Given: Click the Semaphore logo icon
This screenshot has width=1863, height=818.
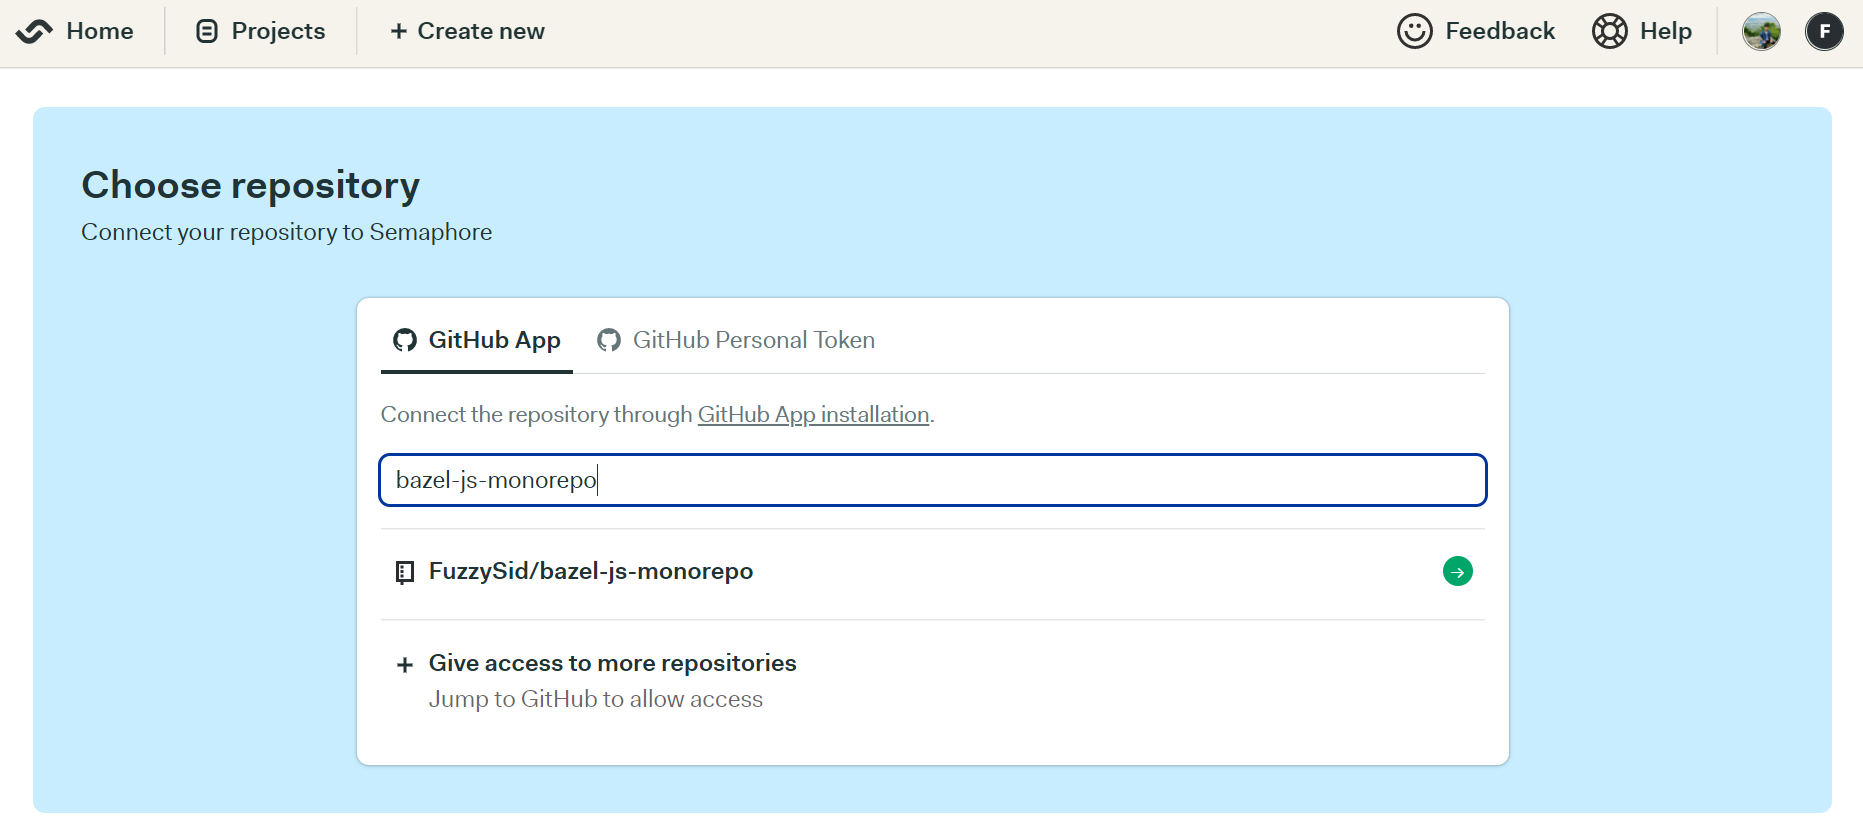Looking at the screenshot, I should 34,32.
